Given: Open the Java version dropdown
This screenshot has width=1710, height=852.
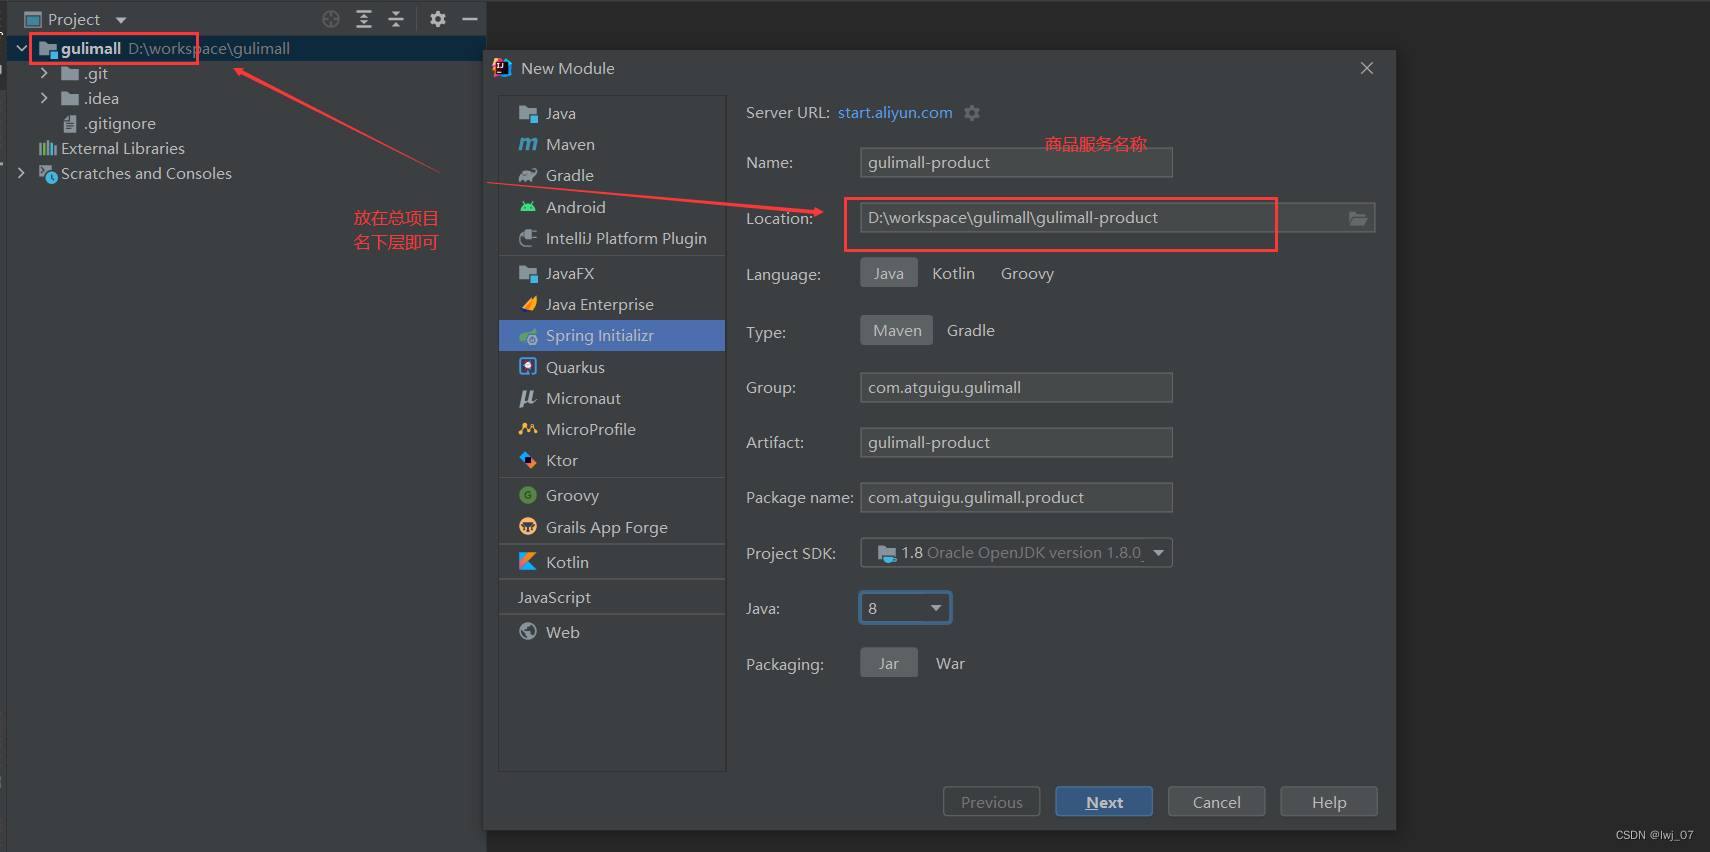Looking at the screenshot, I should pyautogui.click(x=905, y=608).
